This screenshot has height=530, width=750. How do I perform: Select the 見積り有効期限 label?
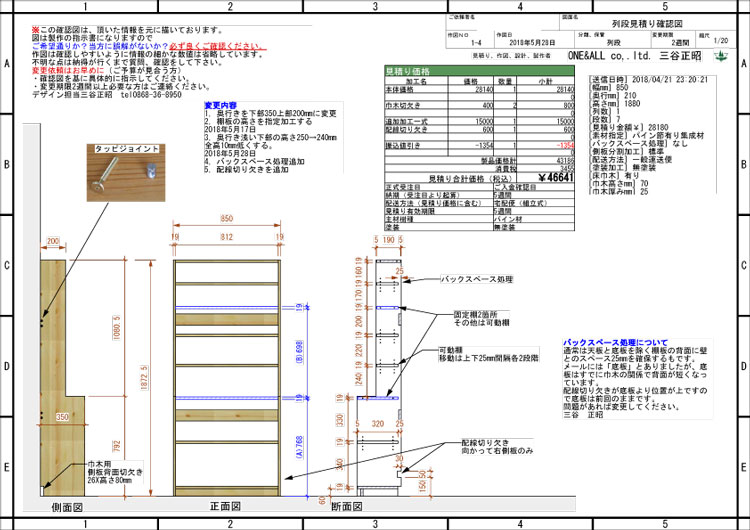410,211
